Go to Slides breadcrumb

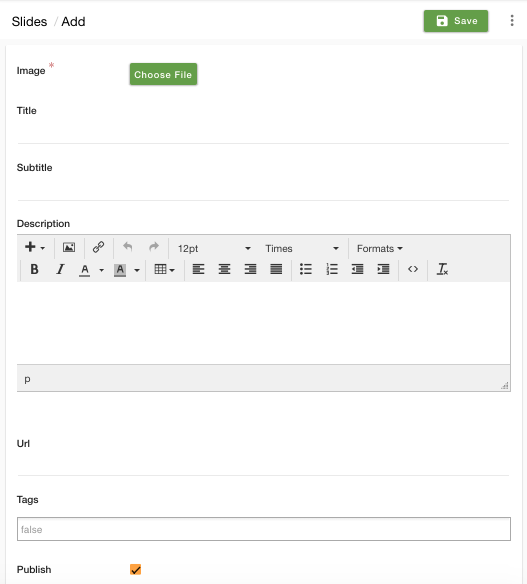click(29, 22)
